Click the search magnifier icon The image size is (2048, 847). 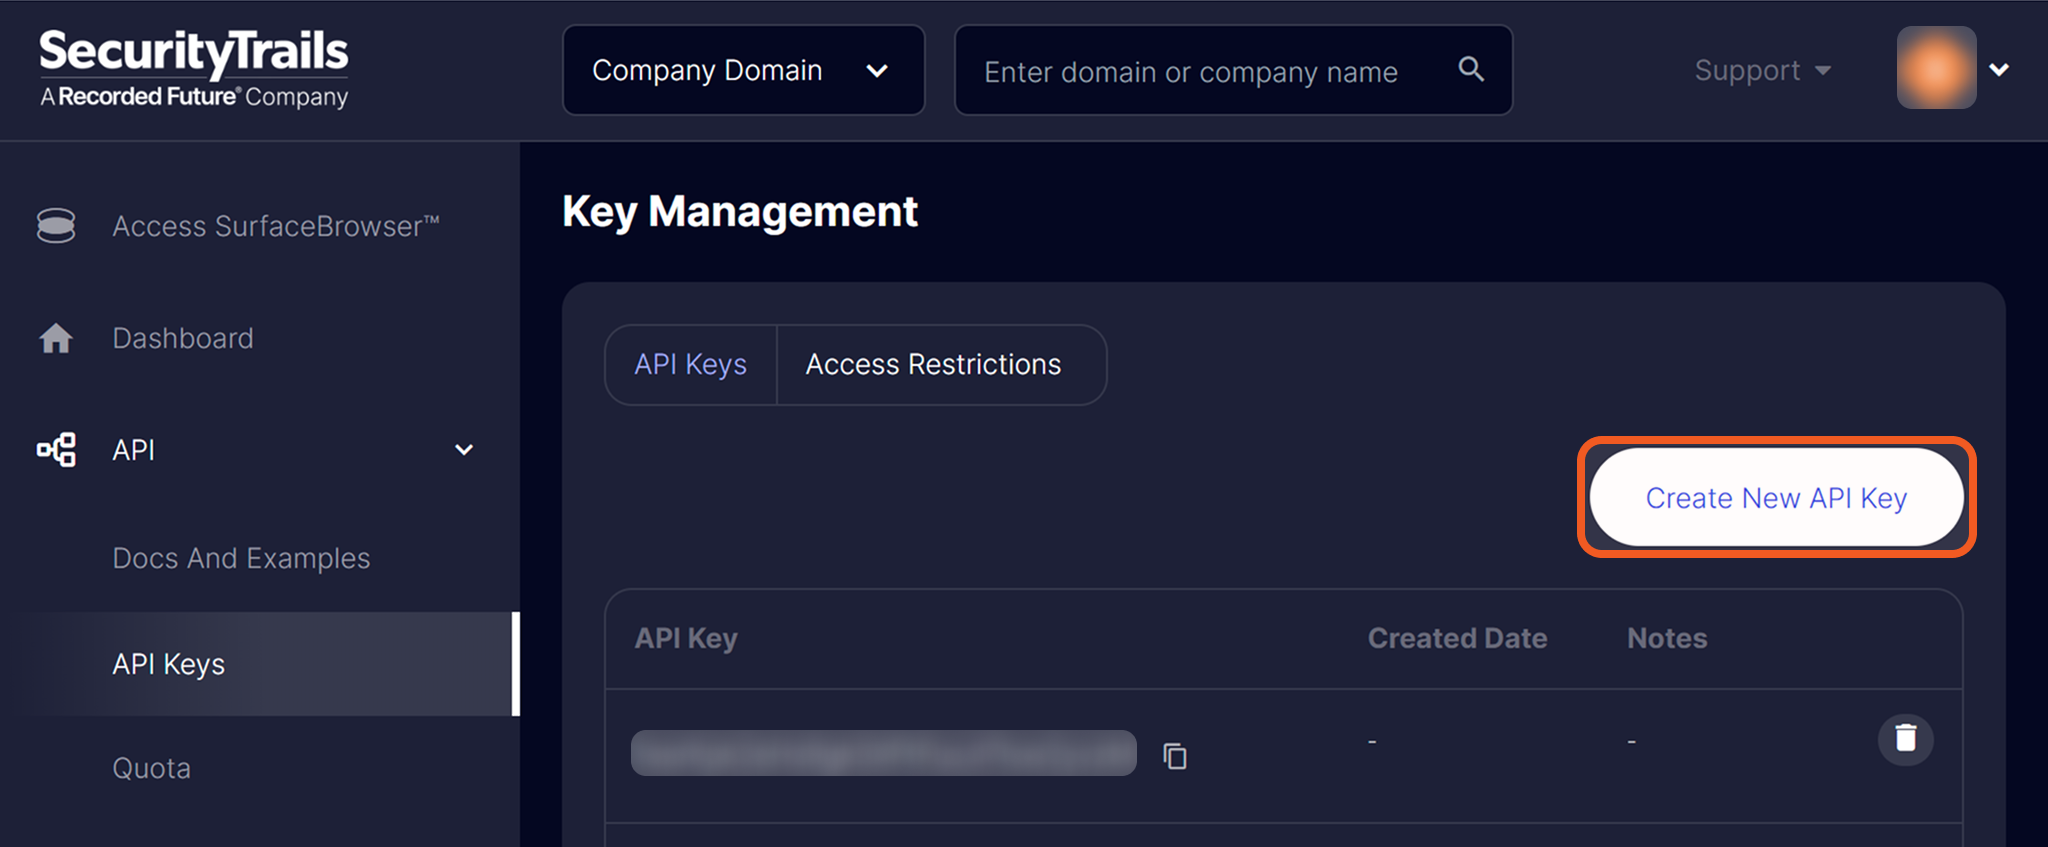click(1470, 69)
